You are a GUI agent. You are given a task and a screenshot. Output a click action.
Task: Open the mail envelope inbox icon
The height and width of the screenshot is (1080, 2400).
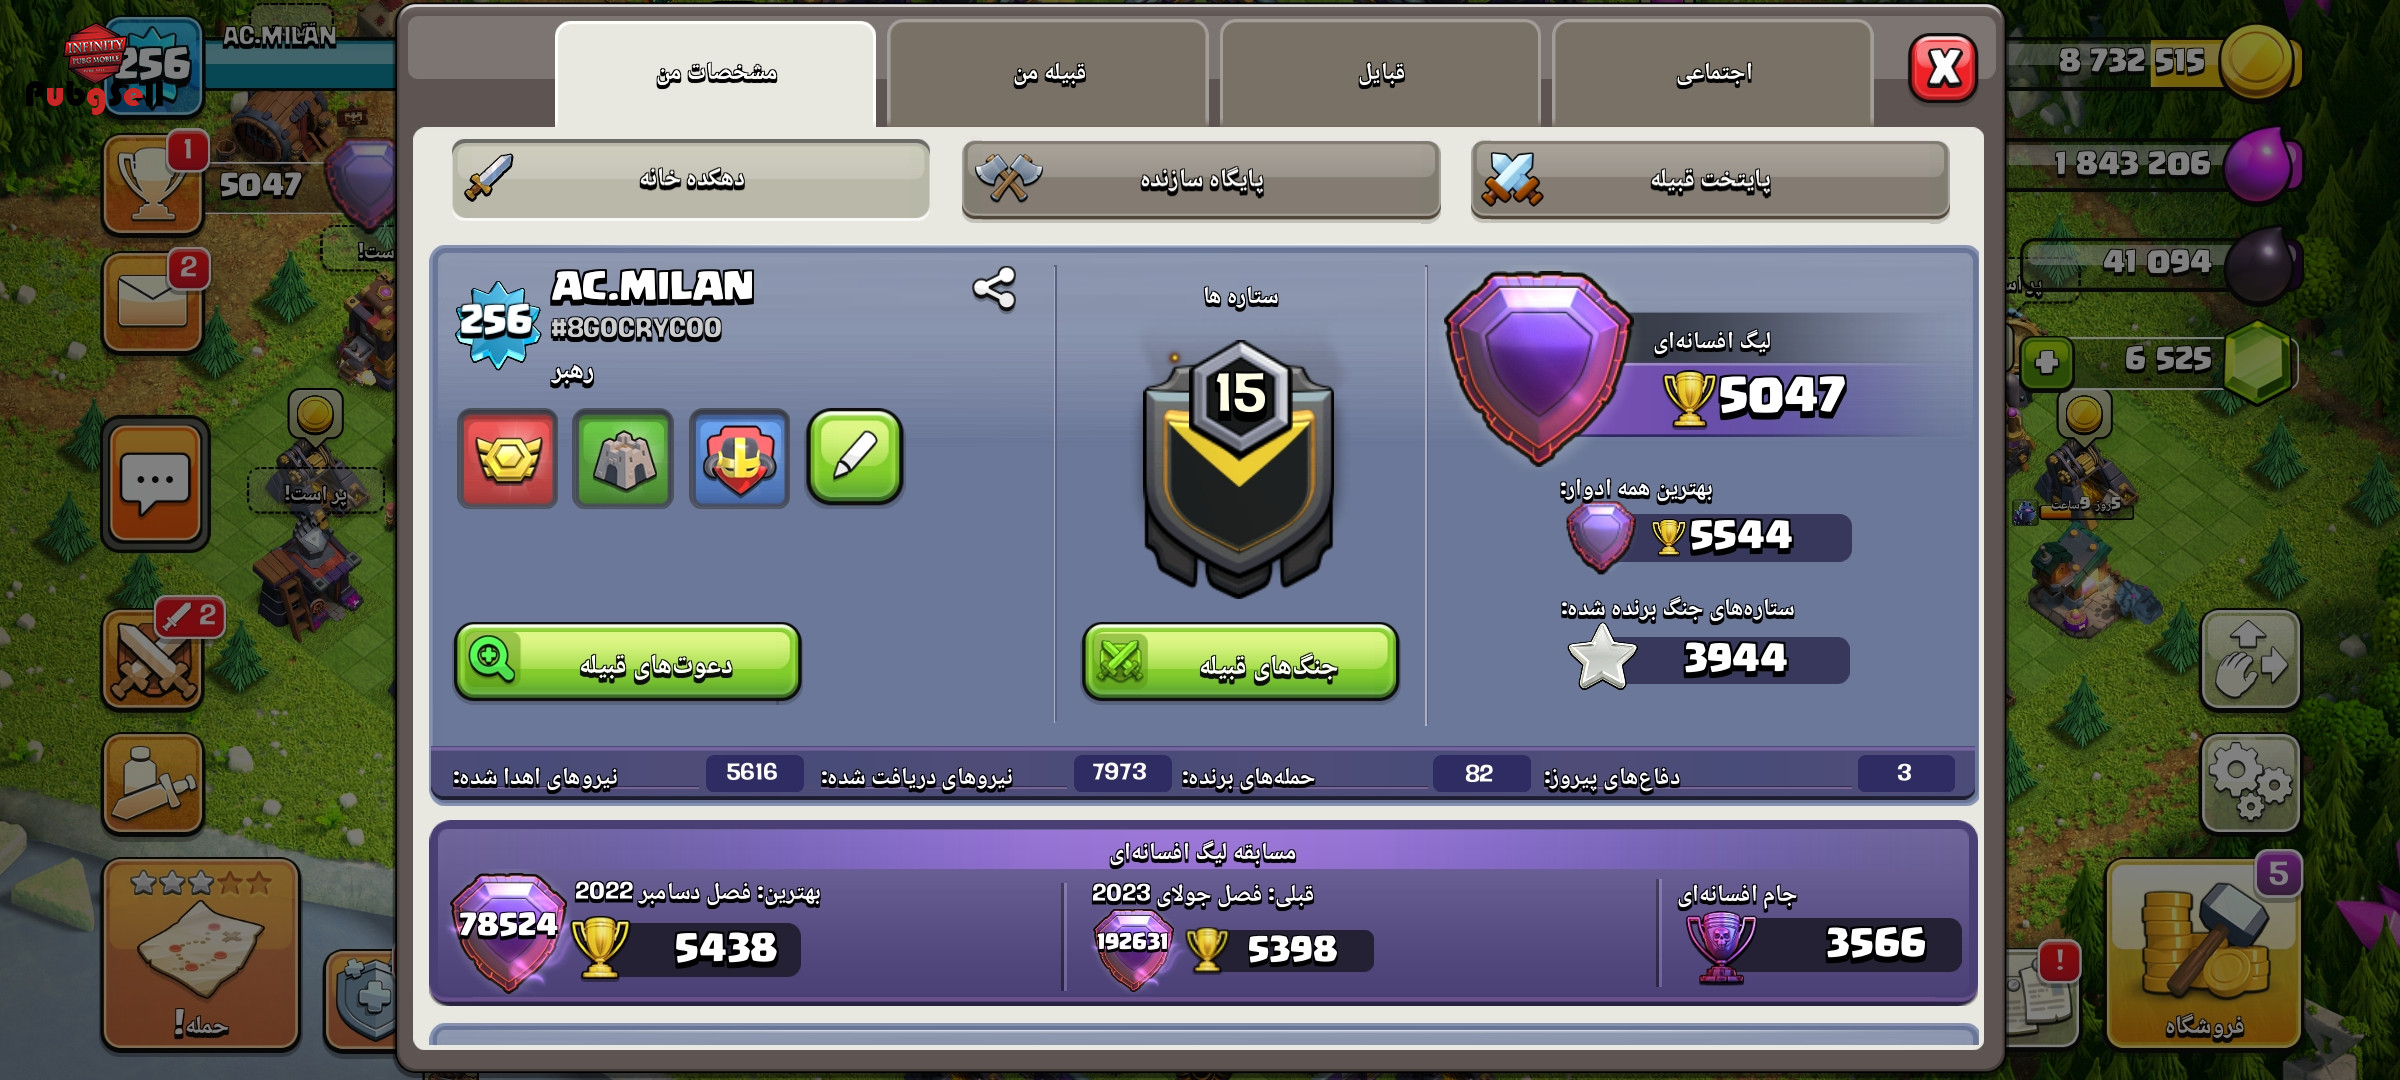click(153, 300)
